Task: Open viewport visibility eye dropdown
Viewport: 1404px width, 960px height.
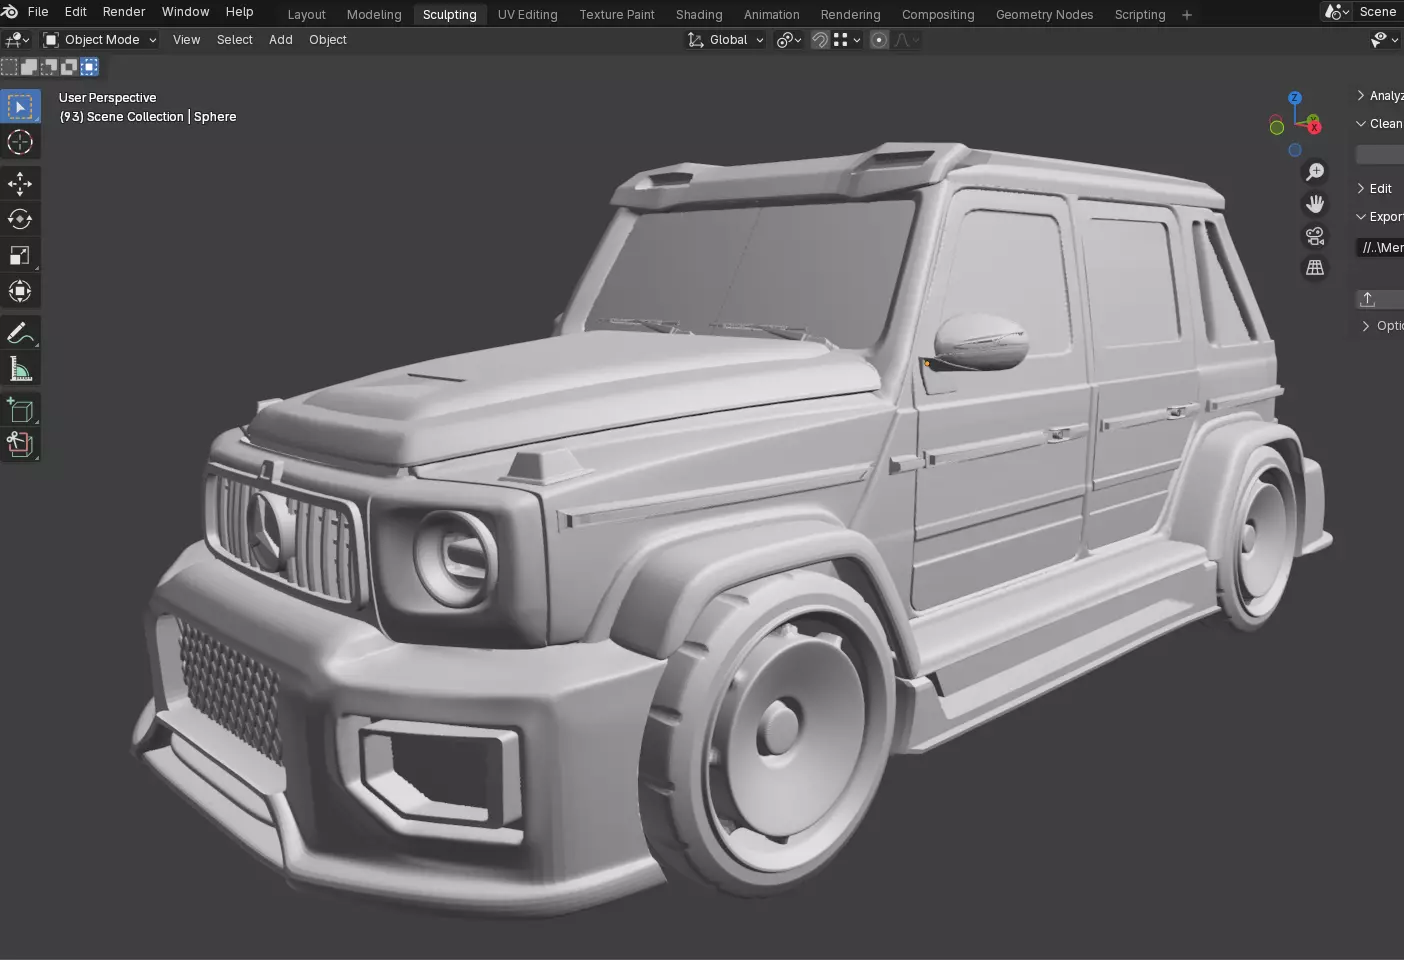Action: pos(1384,39)
